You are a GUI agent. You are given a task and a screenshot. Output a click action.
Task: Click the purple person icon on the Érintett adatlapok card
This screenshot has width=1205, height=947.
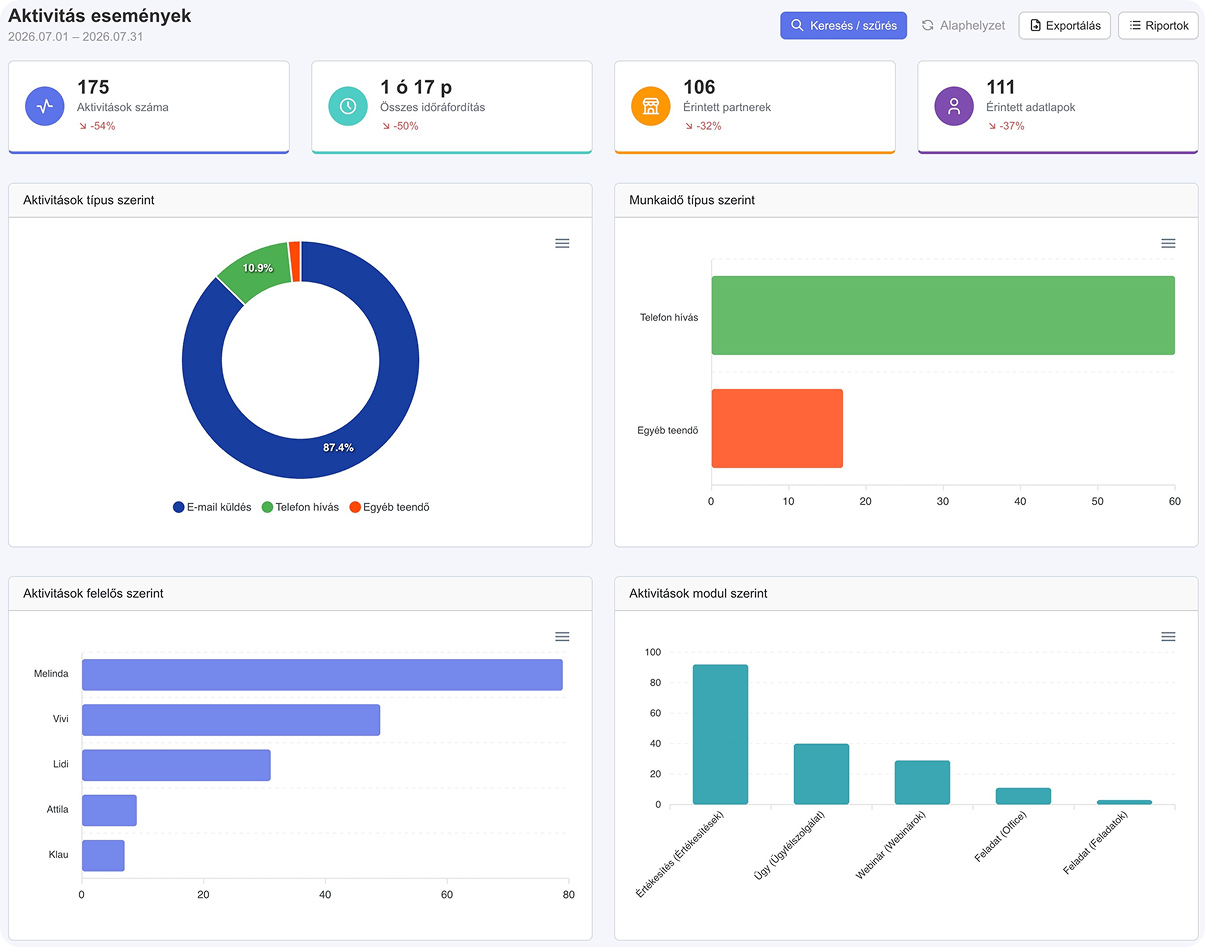click(x=954, y=106)
